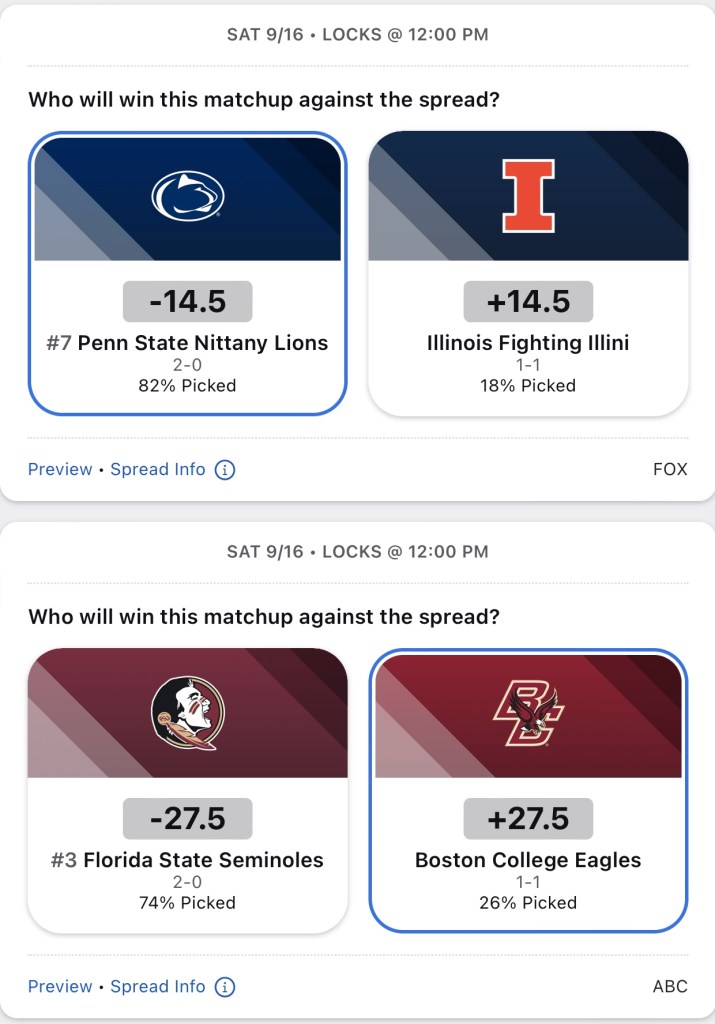Image resolution: width=715 pixels, height=1024 pixels.
Task: Click the ABC network label
Action: point(669,986)
